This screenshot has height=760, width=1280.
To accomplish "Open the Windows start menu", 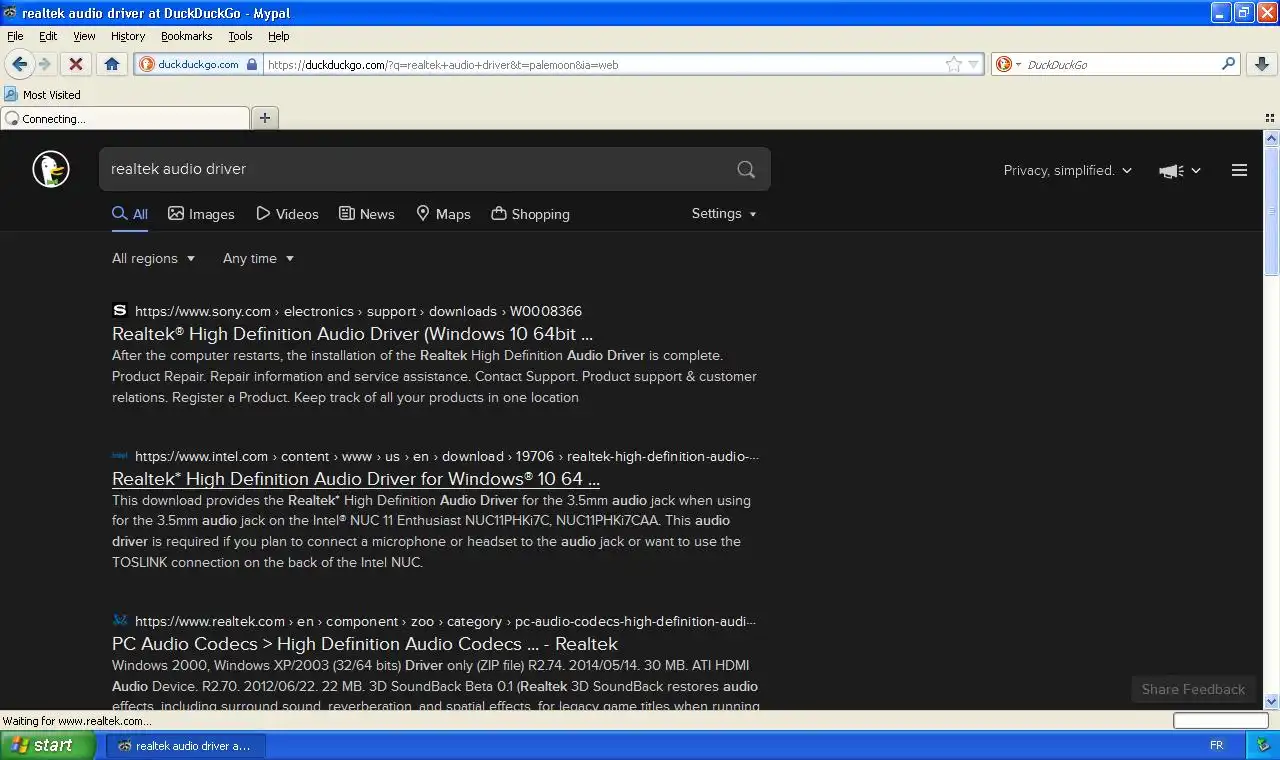I will click(x=47, y=745).
